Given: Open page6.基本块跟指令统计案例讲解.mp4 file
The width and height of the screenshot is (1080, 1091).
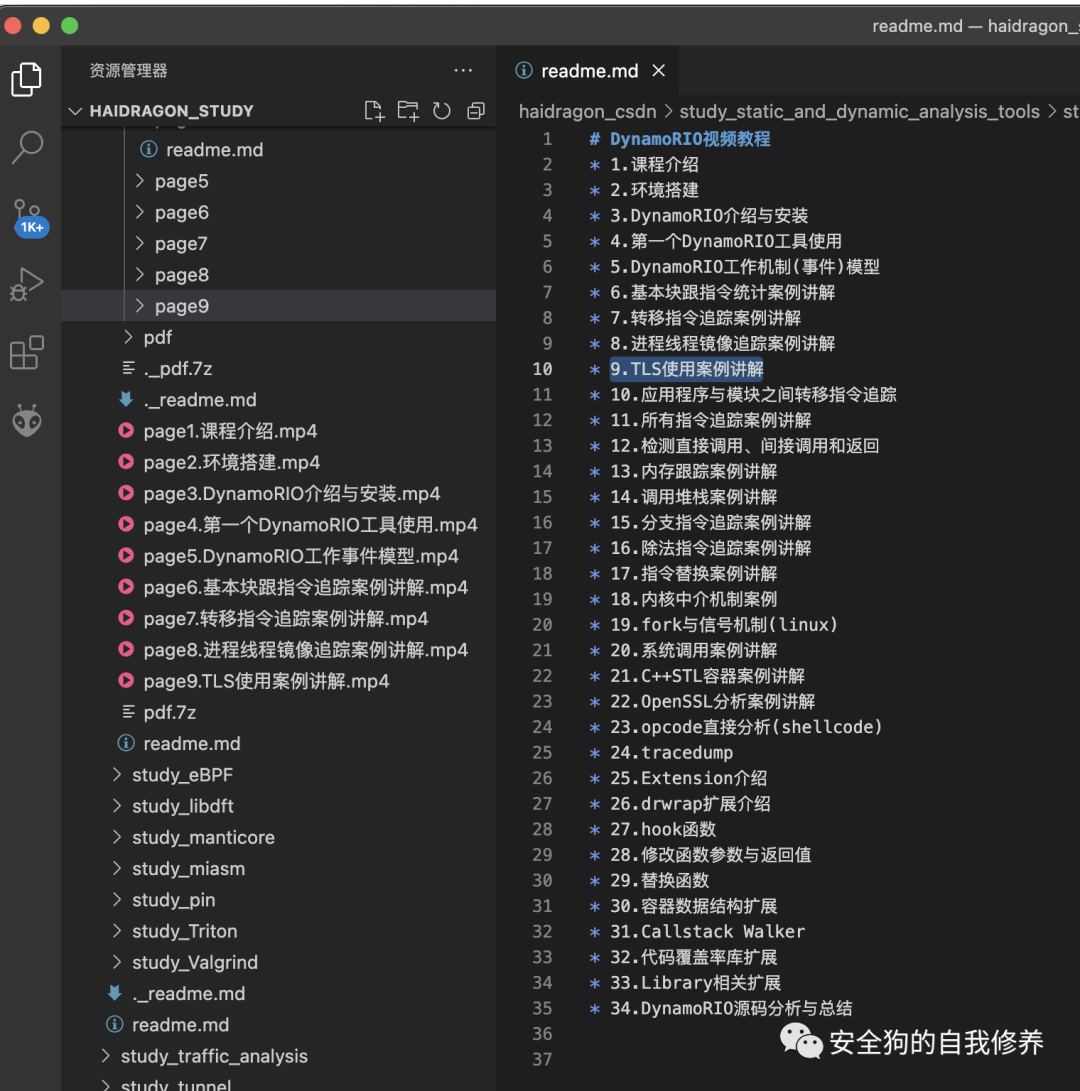Looking at the screenshot, I should coord(278,587).
